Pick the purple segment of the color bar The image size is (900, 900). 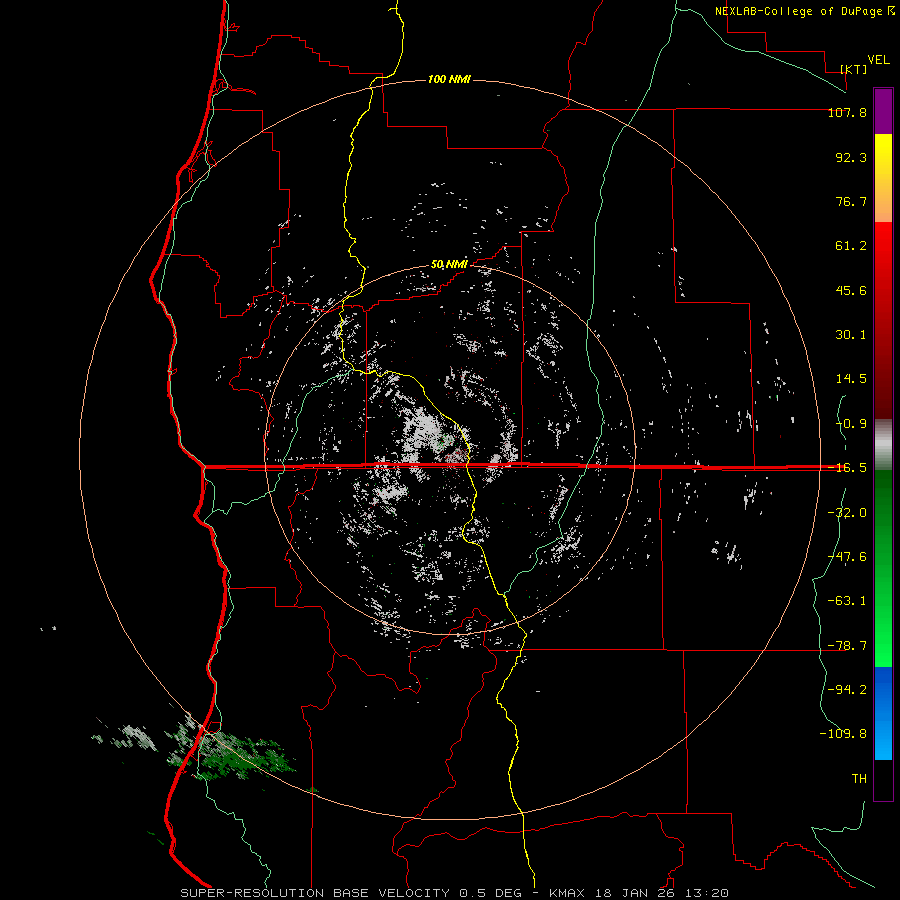tap(883, 111)
